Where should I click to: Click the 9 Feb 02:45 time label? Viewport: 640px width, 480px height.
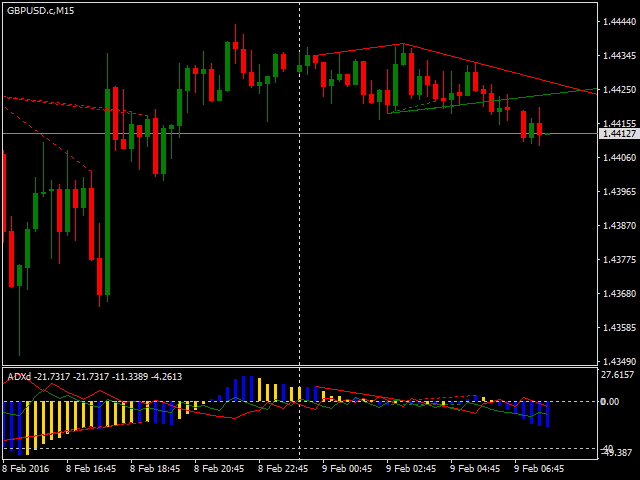coord(411,469)
